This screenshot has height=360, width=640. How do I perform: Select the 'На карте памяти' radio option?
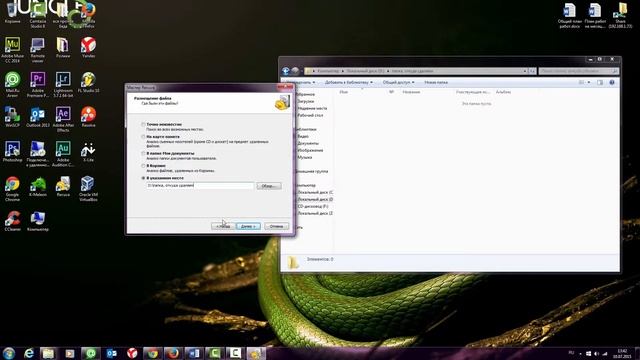(143, 137)
